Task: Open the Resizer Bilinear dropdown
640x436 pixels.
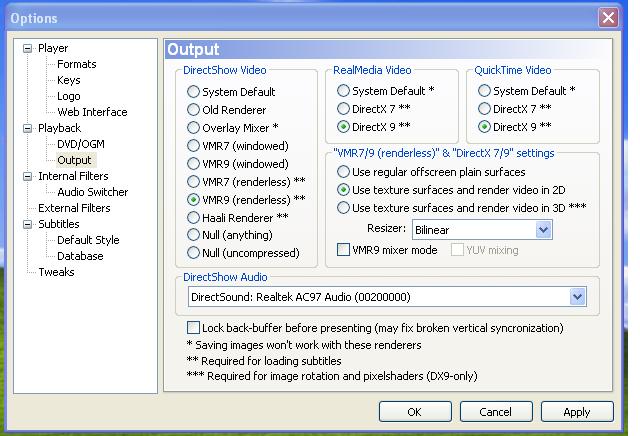Action: (543, 230)
